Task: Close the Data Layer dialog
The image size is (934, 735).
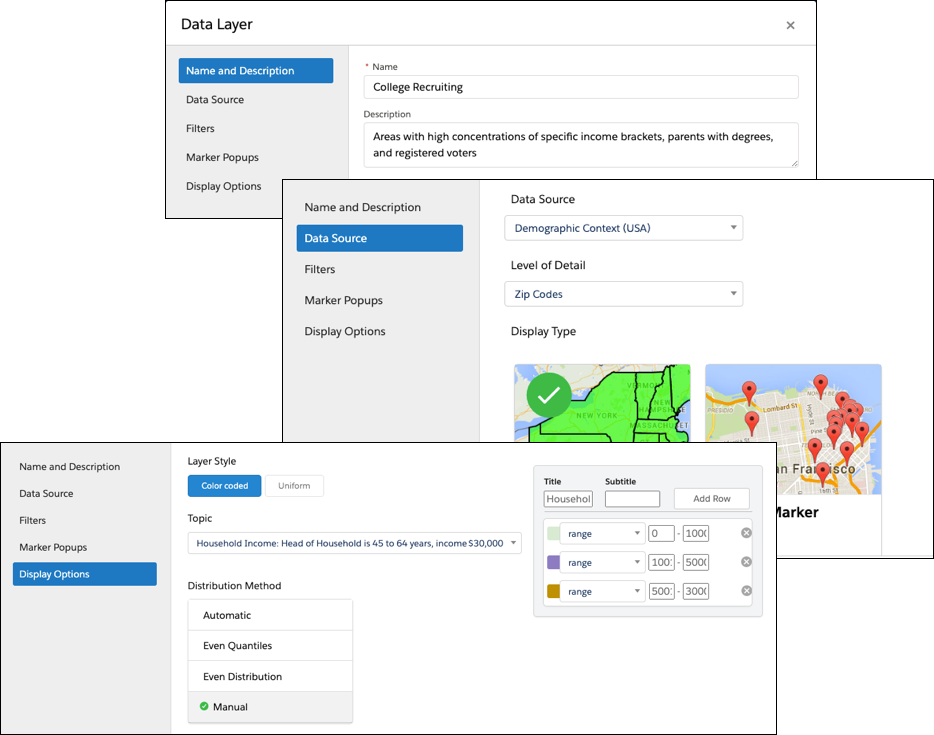Action: [790, 24]
